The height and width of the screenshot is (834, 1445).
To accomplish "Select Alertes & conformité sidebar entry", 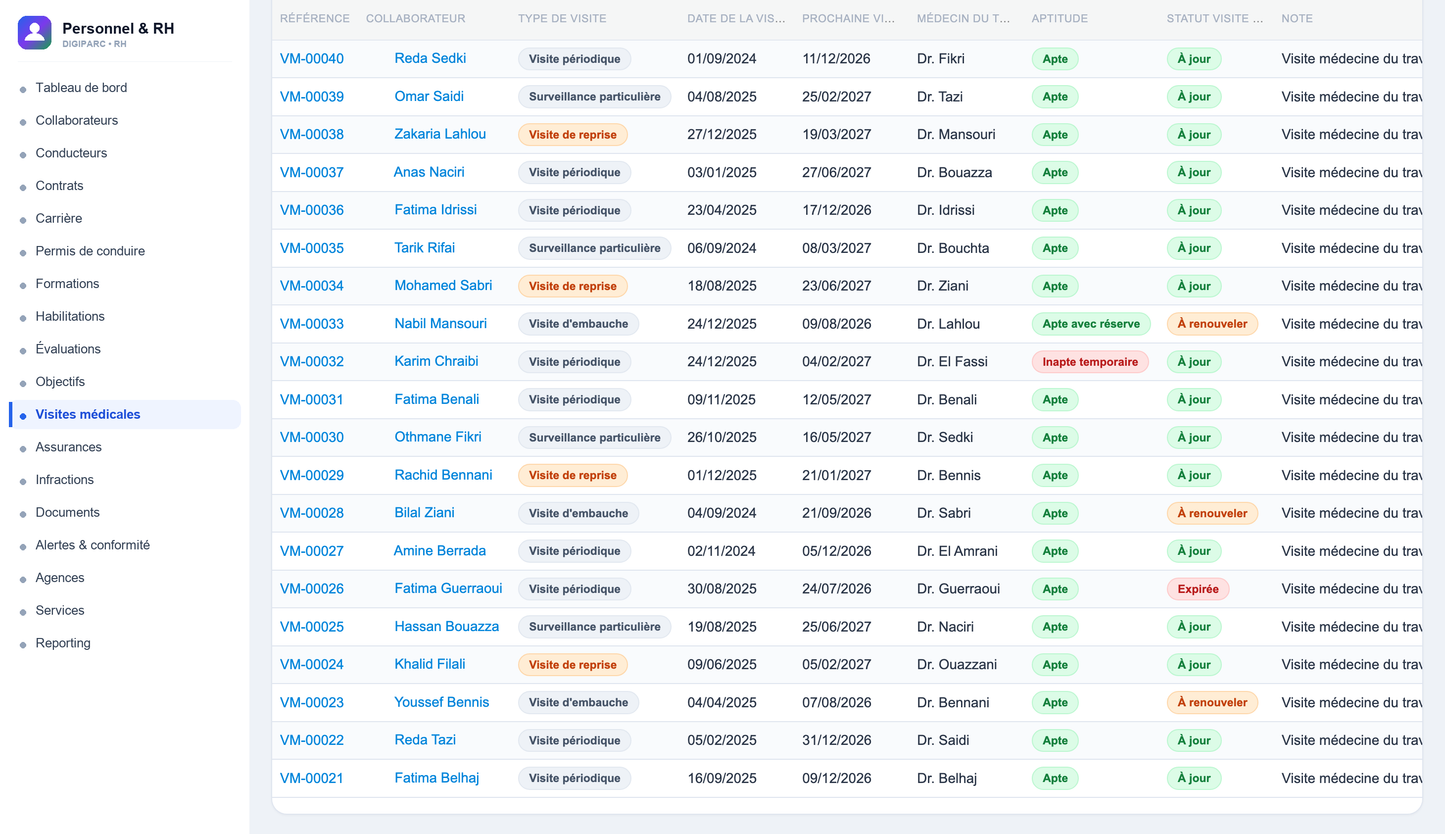I will pyautogui.click(x=92, y=545).
